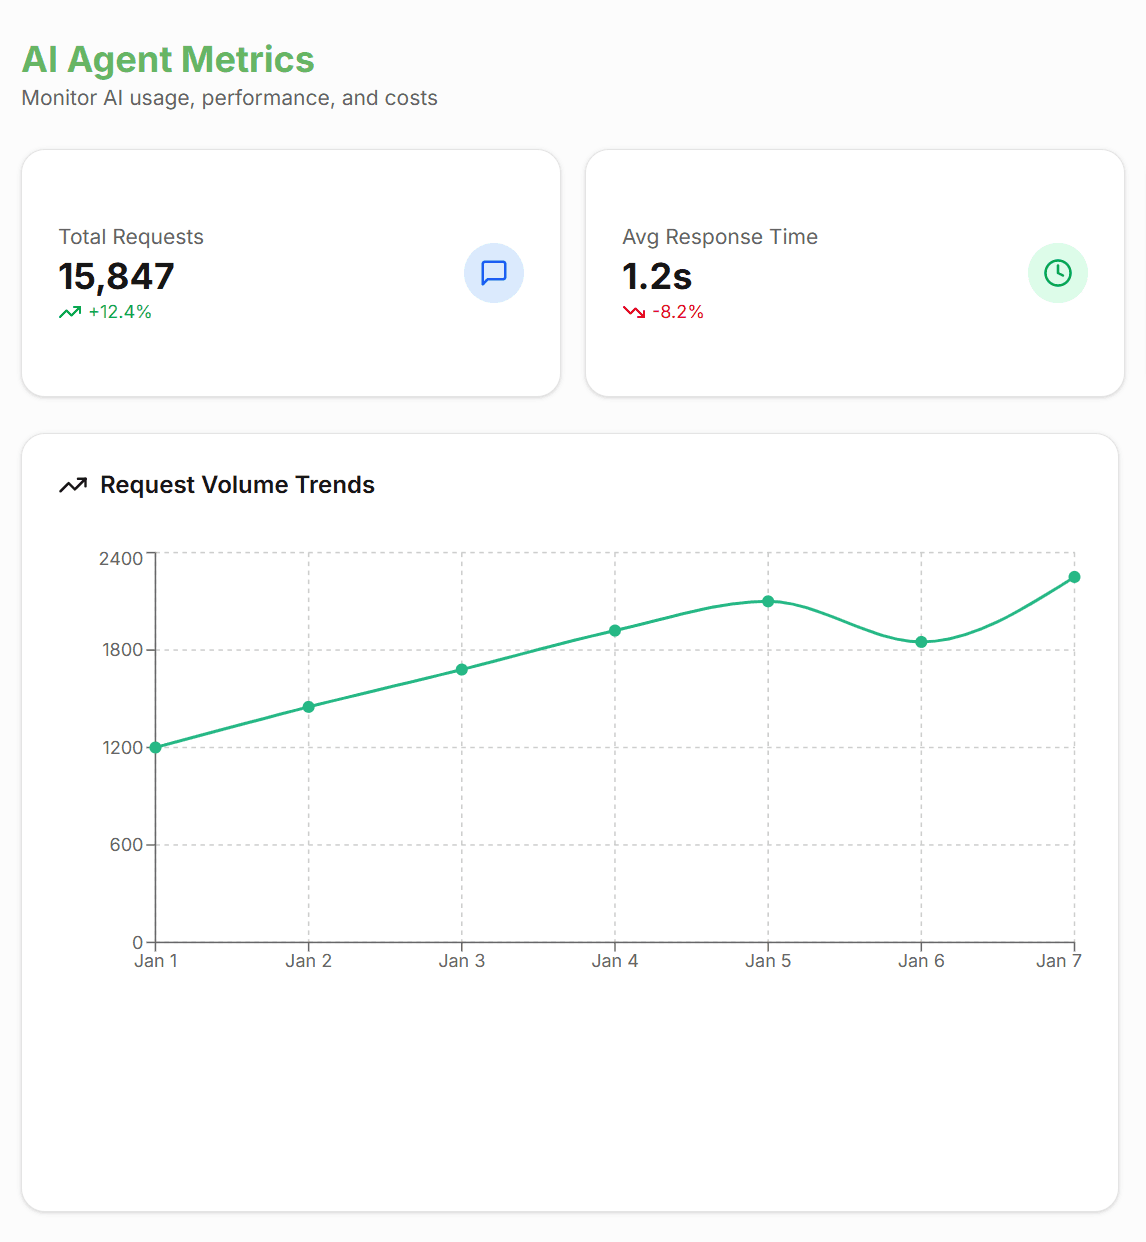
Task: Click the trend arrow icon next to Request Volume Trends
Action: point(71,485)
